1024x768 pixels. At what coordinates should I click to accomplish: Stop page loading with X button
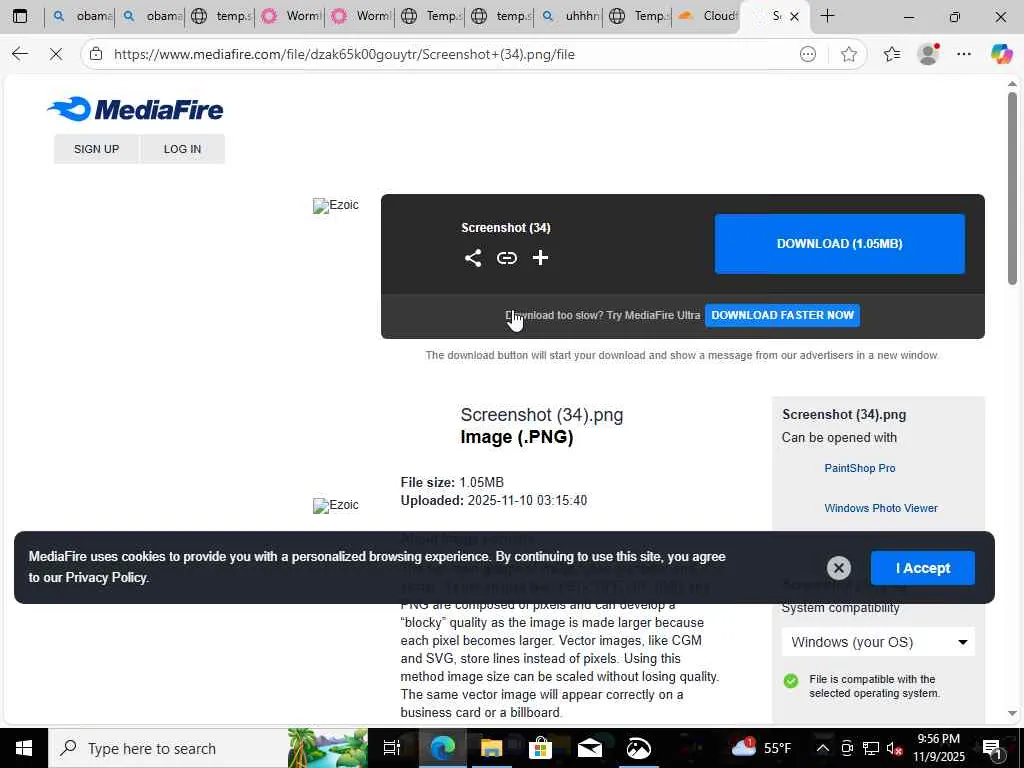(x=56, y=54)
